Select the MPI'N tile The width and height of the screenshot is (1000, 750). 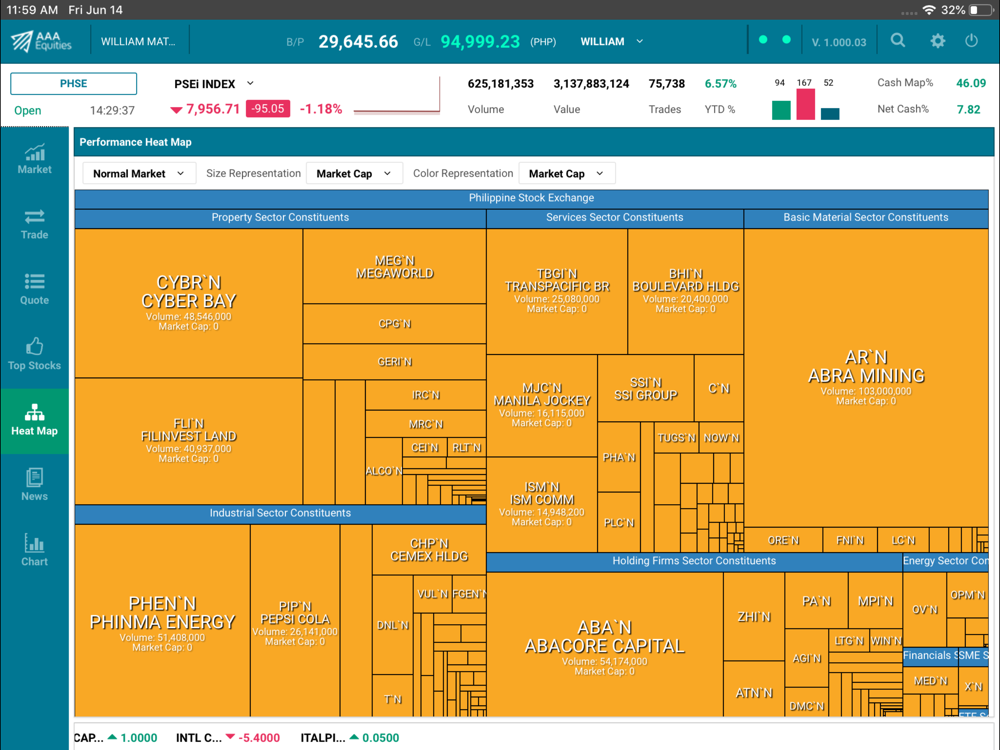pos(875,600)
